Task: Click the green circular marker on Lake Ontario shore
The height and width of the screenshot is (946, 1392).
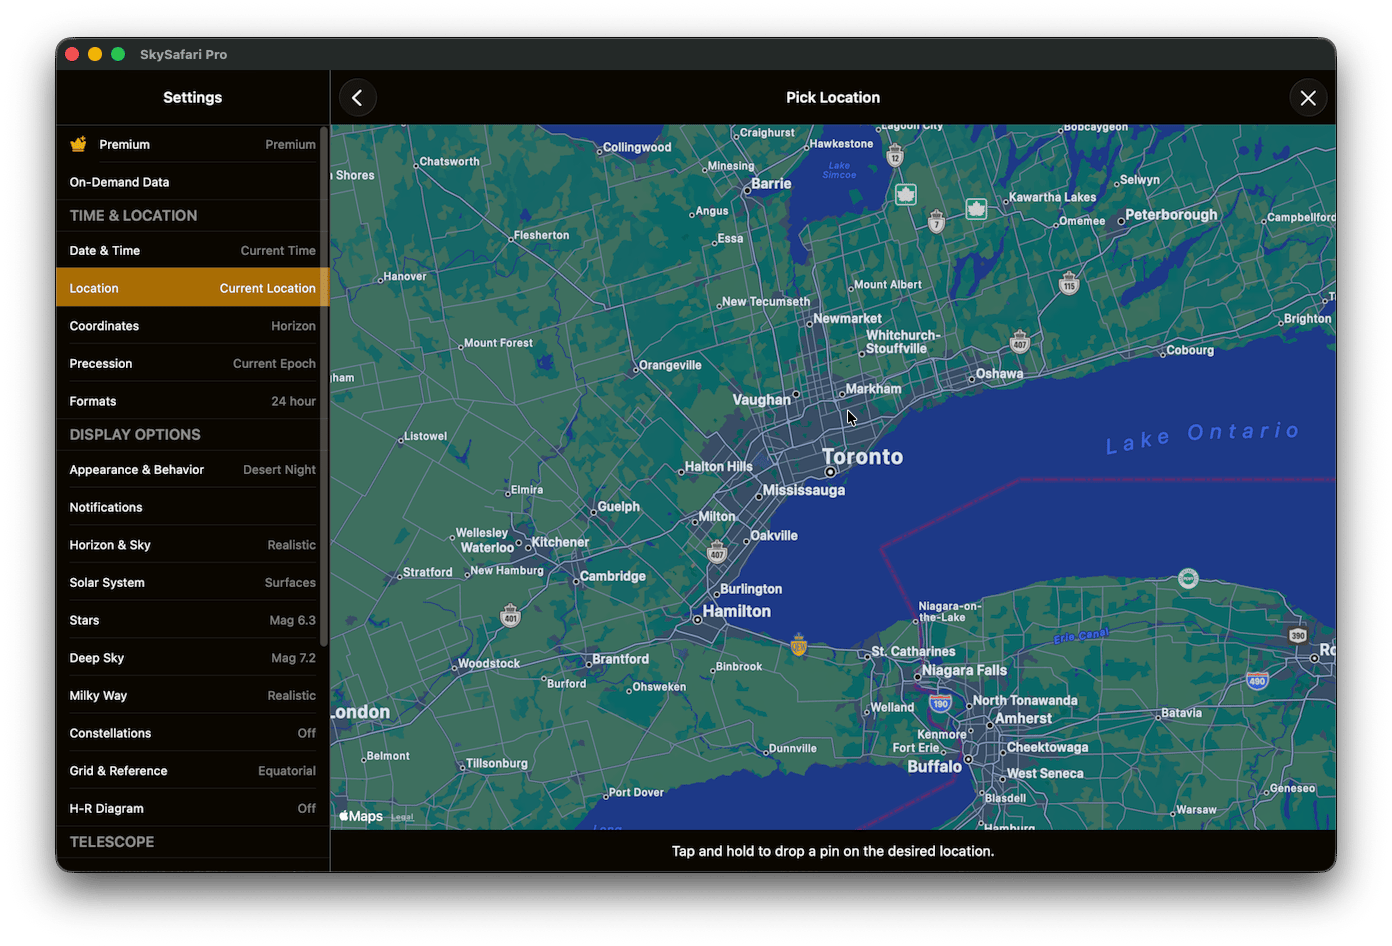Action: point(1188,578)
